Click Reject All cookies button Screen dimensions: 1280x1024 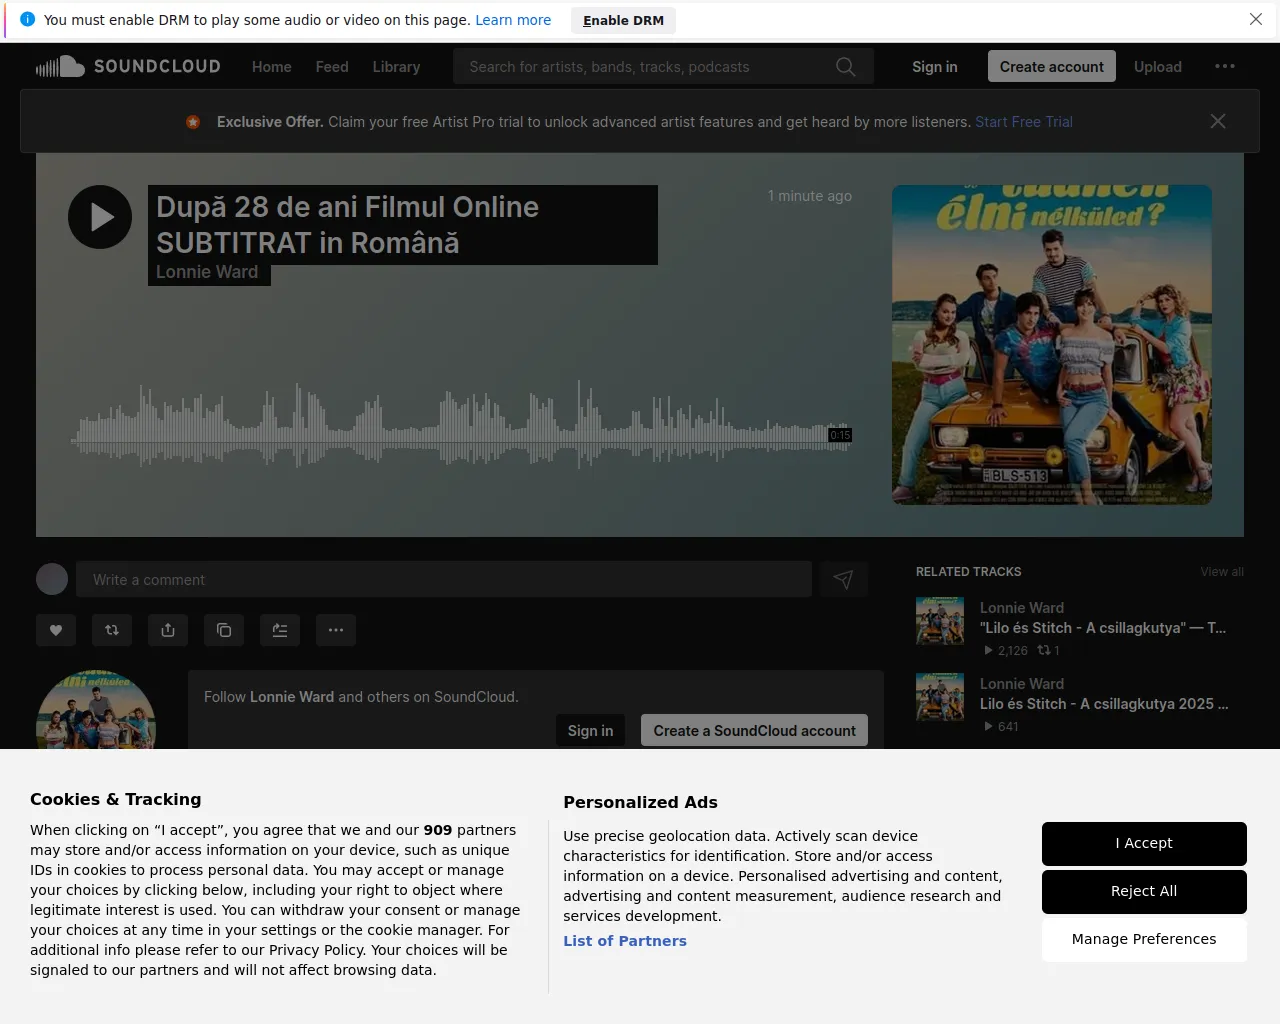click(1144, 891)
